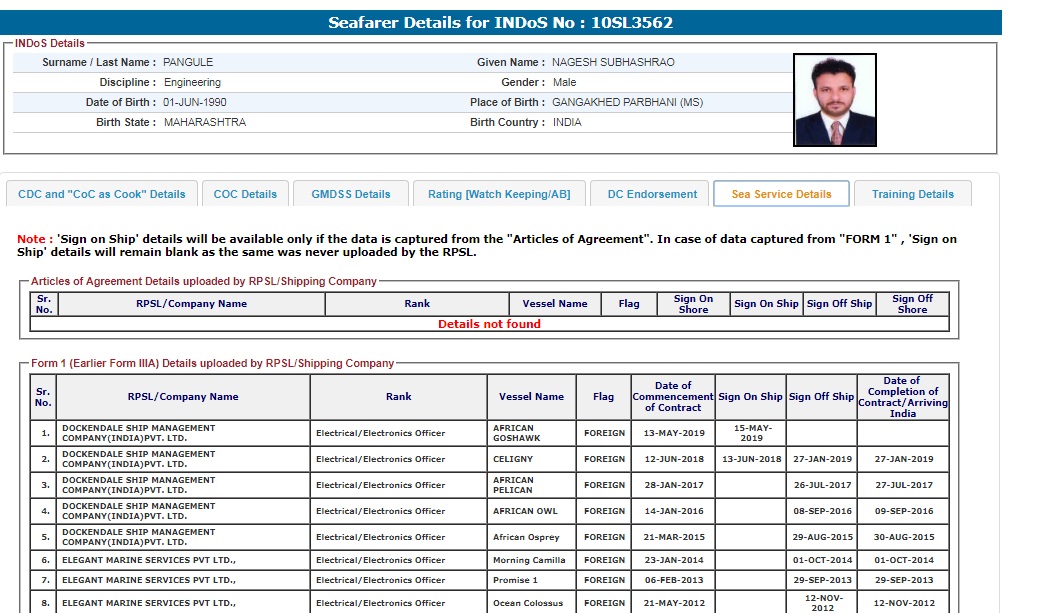1044x613 pixels.
Task: Switch to the COC Details tab
Action: coord(245,194)
